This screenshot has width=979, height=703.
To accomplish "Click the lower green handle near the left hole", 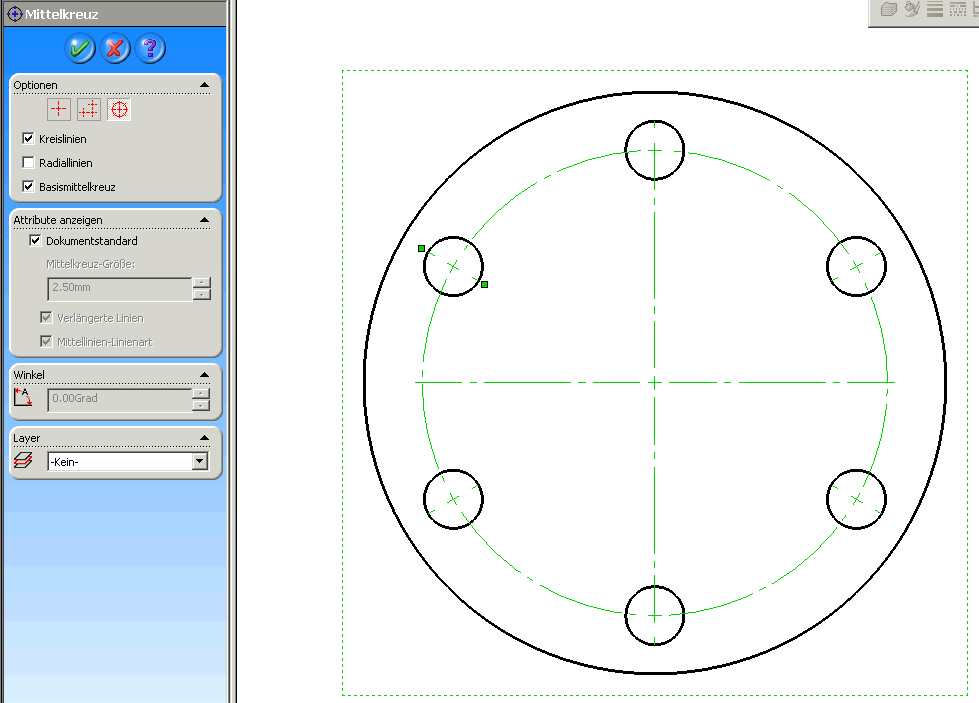I will tap(485, 284).
